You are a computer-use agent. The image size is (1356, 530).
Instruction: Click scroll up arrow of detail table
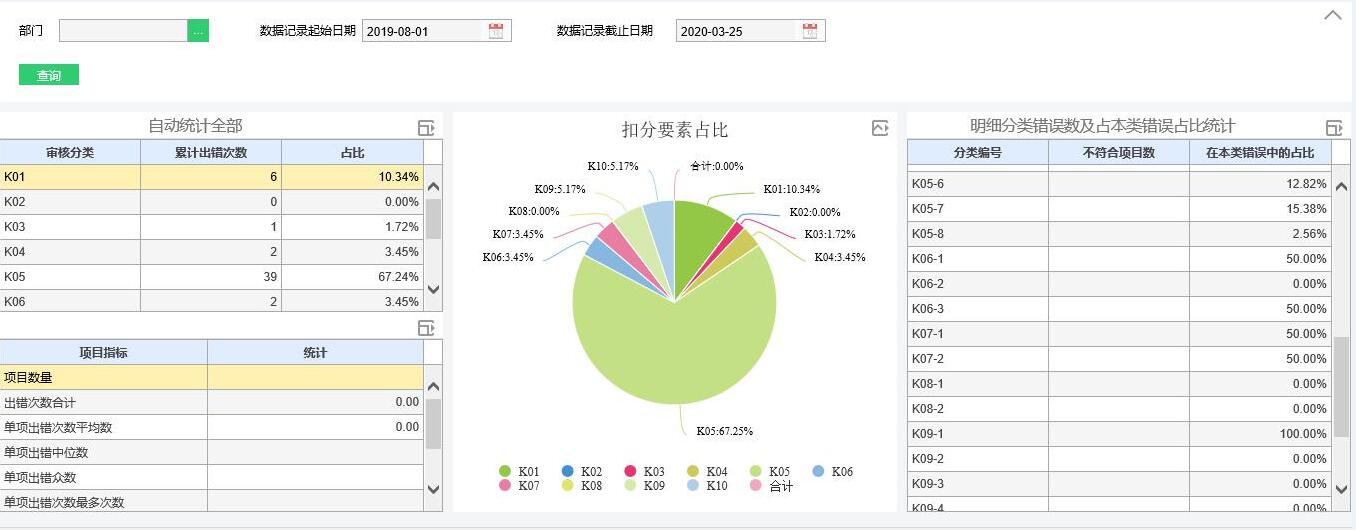1341,186
